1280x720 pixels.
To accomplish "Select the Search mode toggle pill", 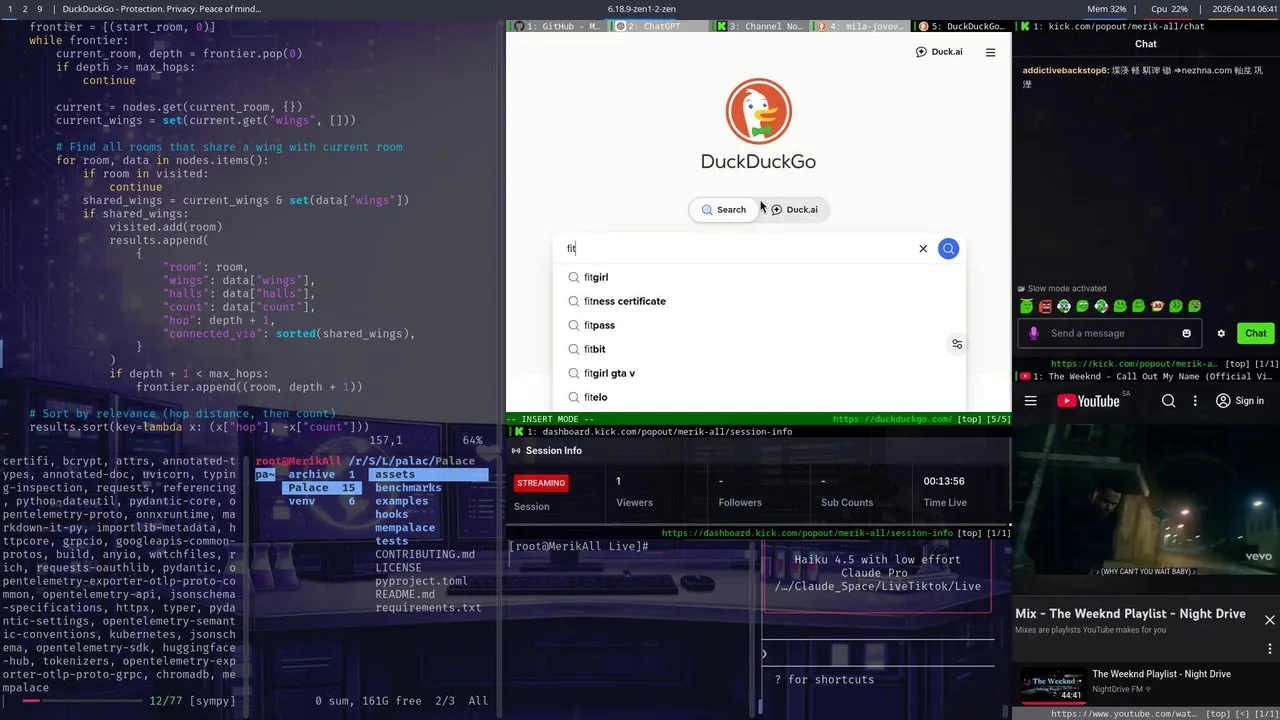I will 723,210.
